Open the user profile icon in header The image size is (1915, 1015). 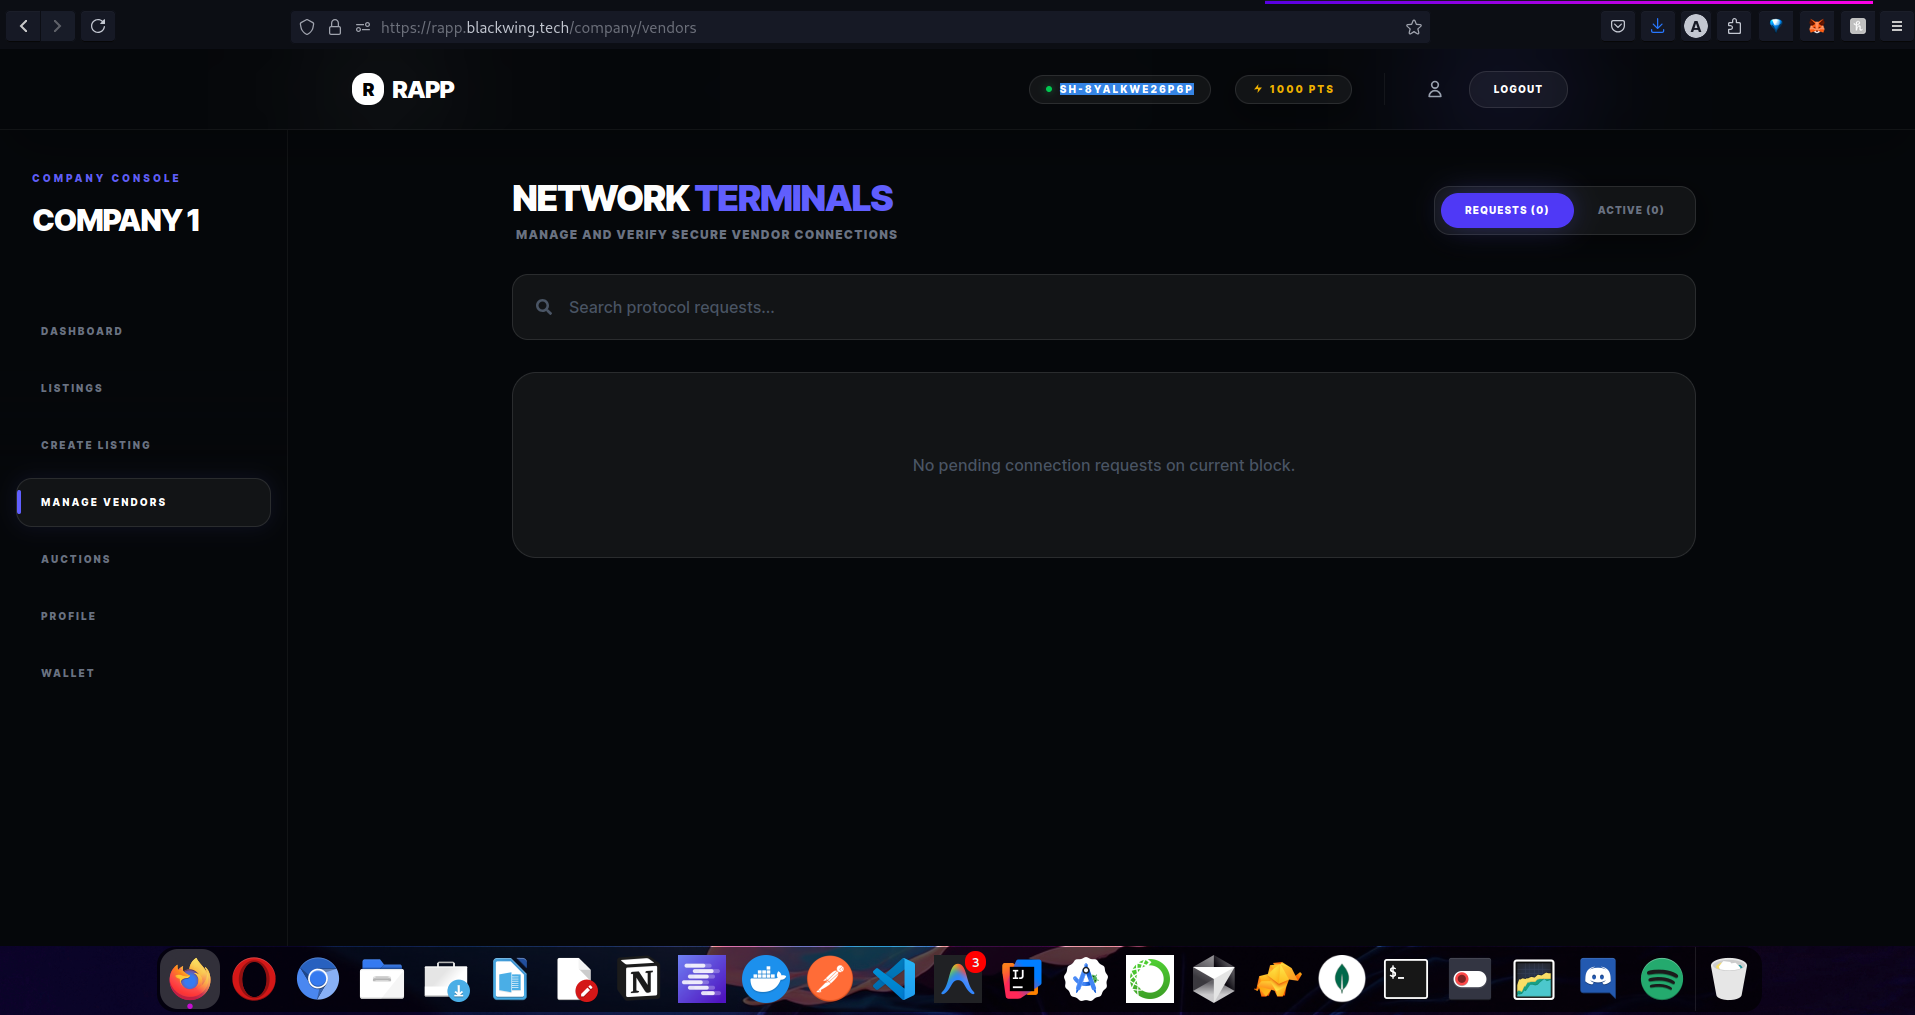(1435, 89)
